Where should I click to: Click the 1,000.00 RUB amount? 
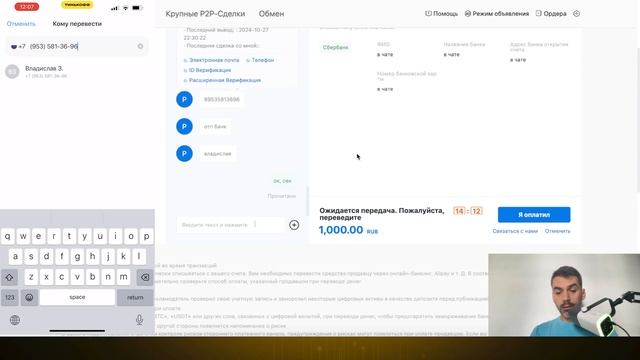click(348, 230)
